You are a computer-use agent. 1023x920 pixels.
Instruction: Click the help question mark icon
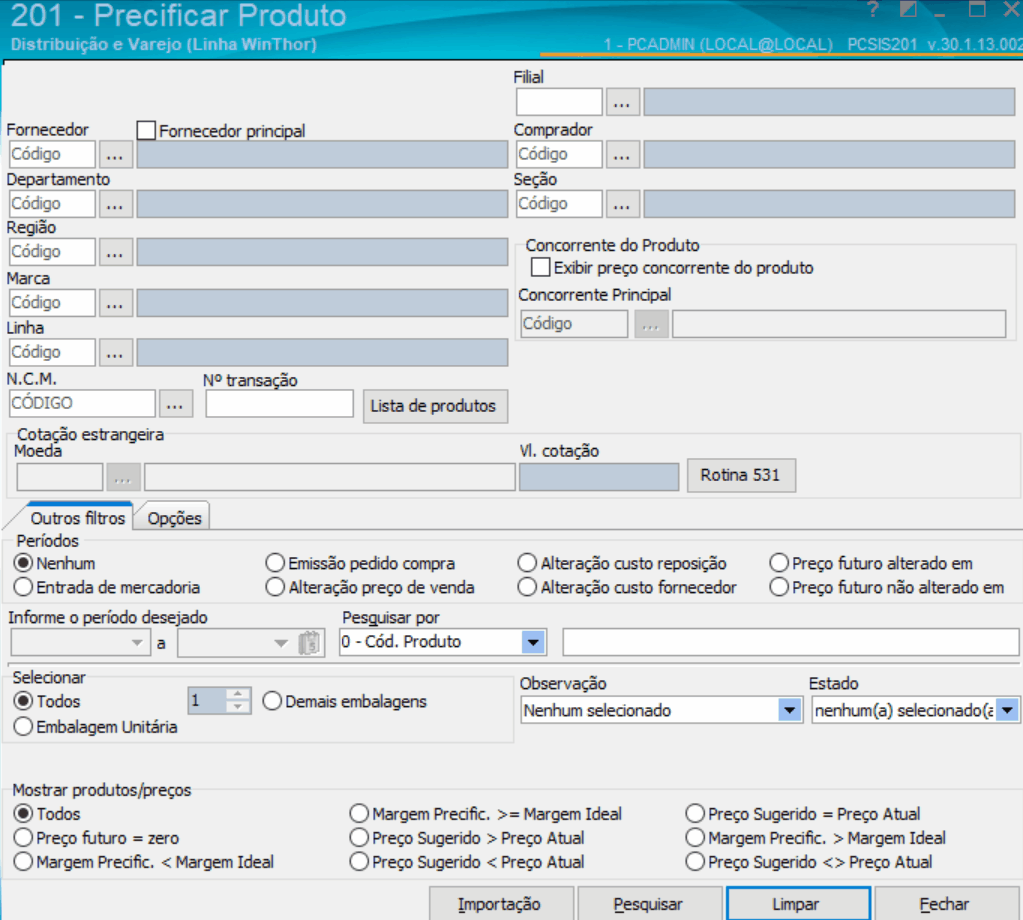pyautogui.click(x=873, y=9)
